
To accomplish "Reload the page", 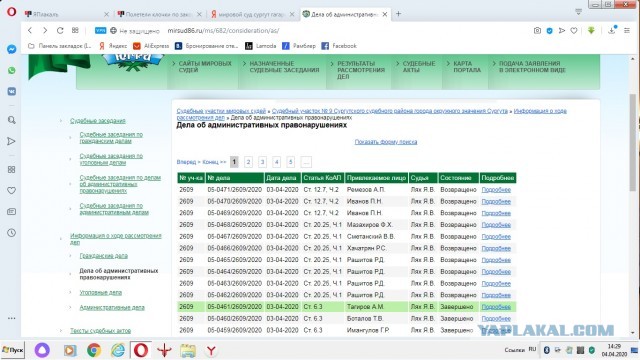I will tap(60, 31).
